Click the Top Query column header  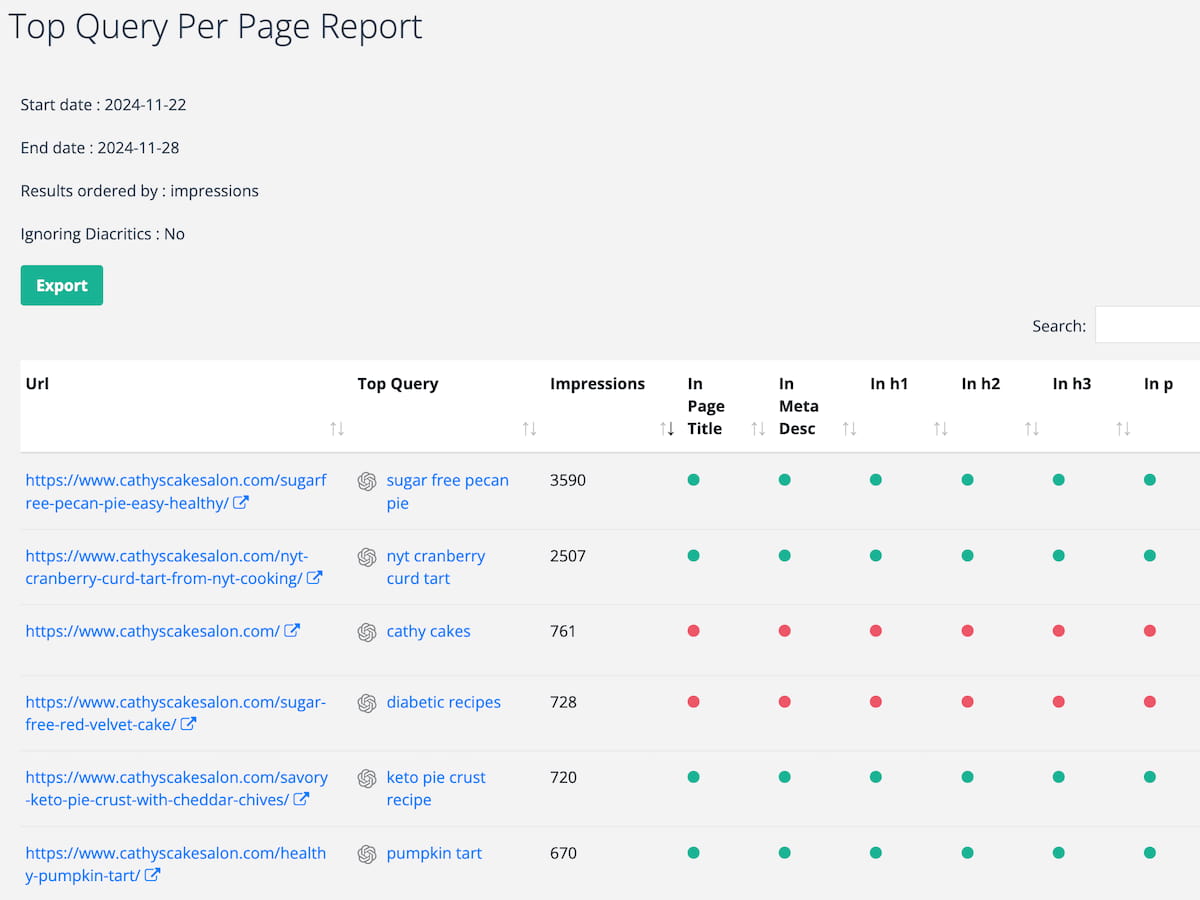point(398,384)
